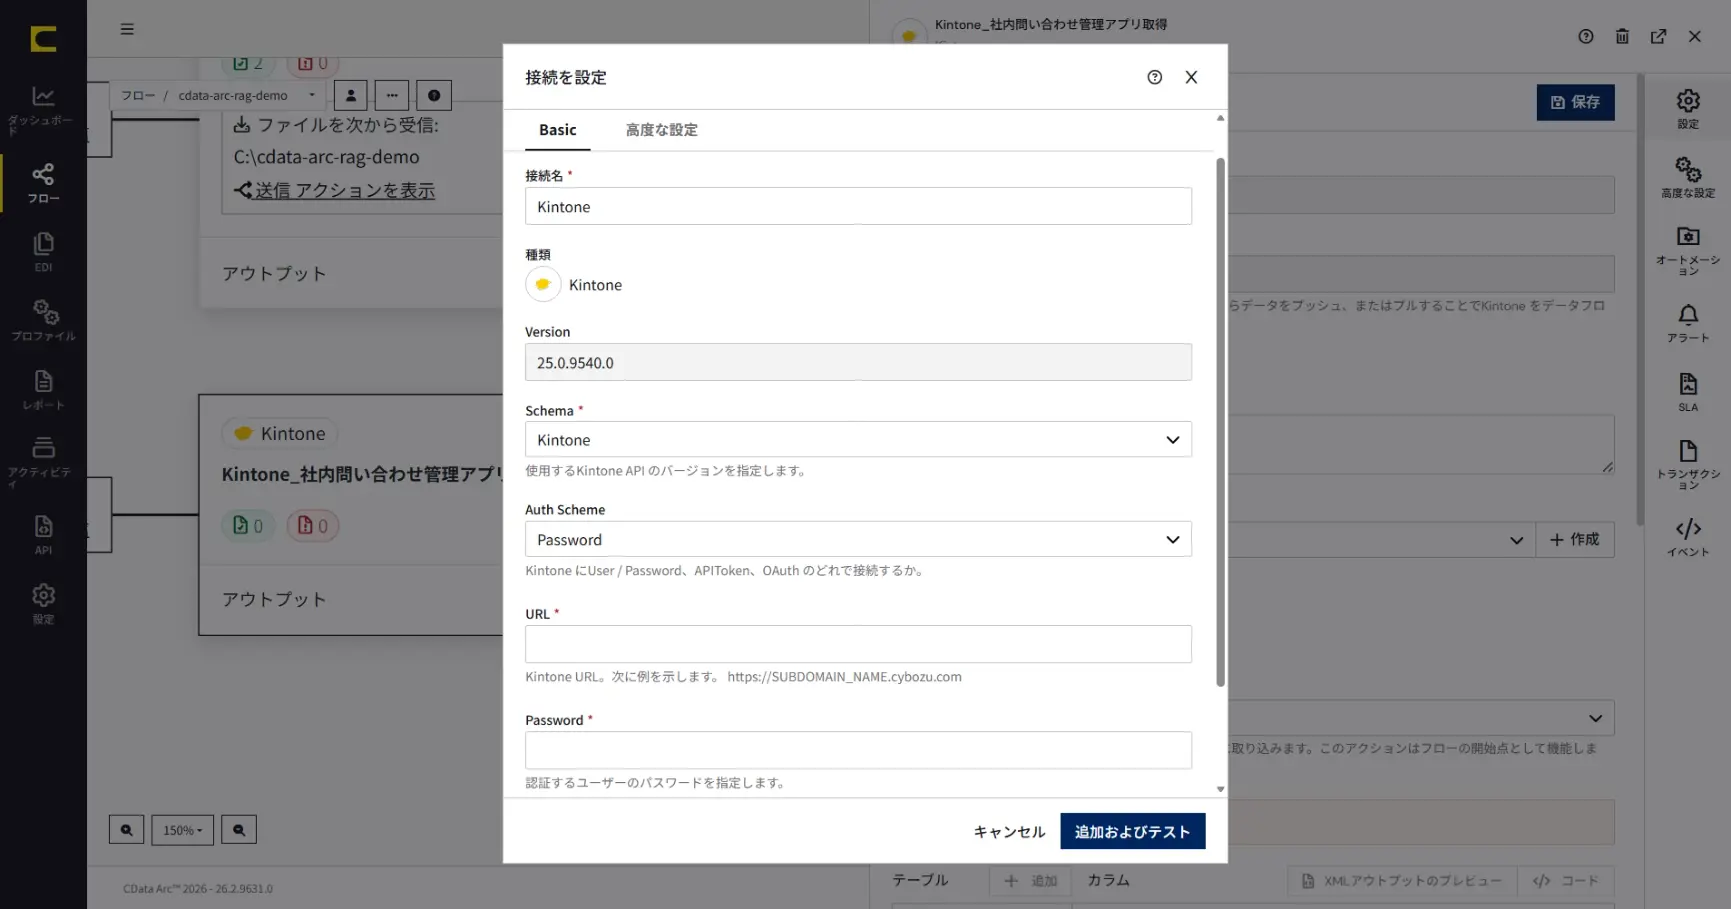Click the Kintone type logo icon in dialog
The image size is (1731, 909).
click(543, 284)
